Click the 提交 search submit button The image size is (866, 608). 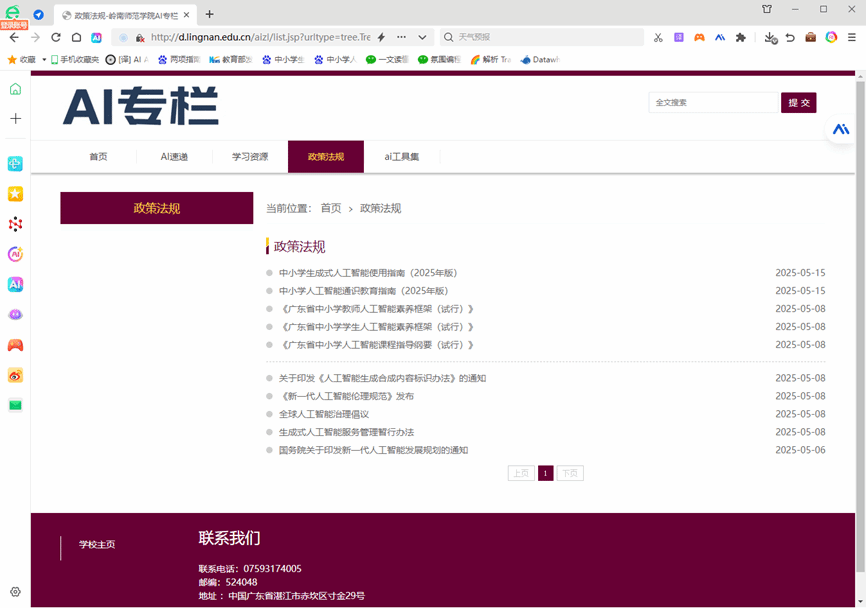(x=798, y=102)
